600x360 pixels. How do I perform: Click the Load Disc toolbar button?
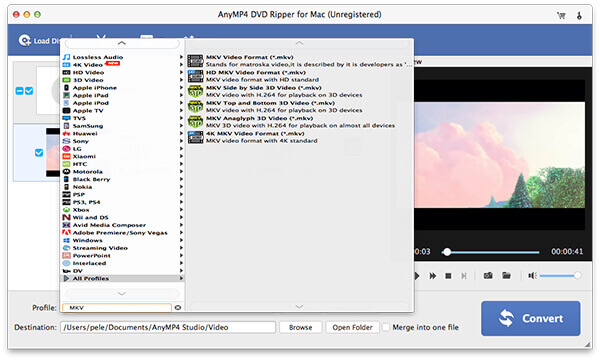click(39, 41)
